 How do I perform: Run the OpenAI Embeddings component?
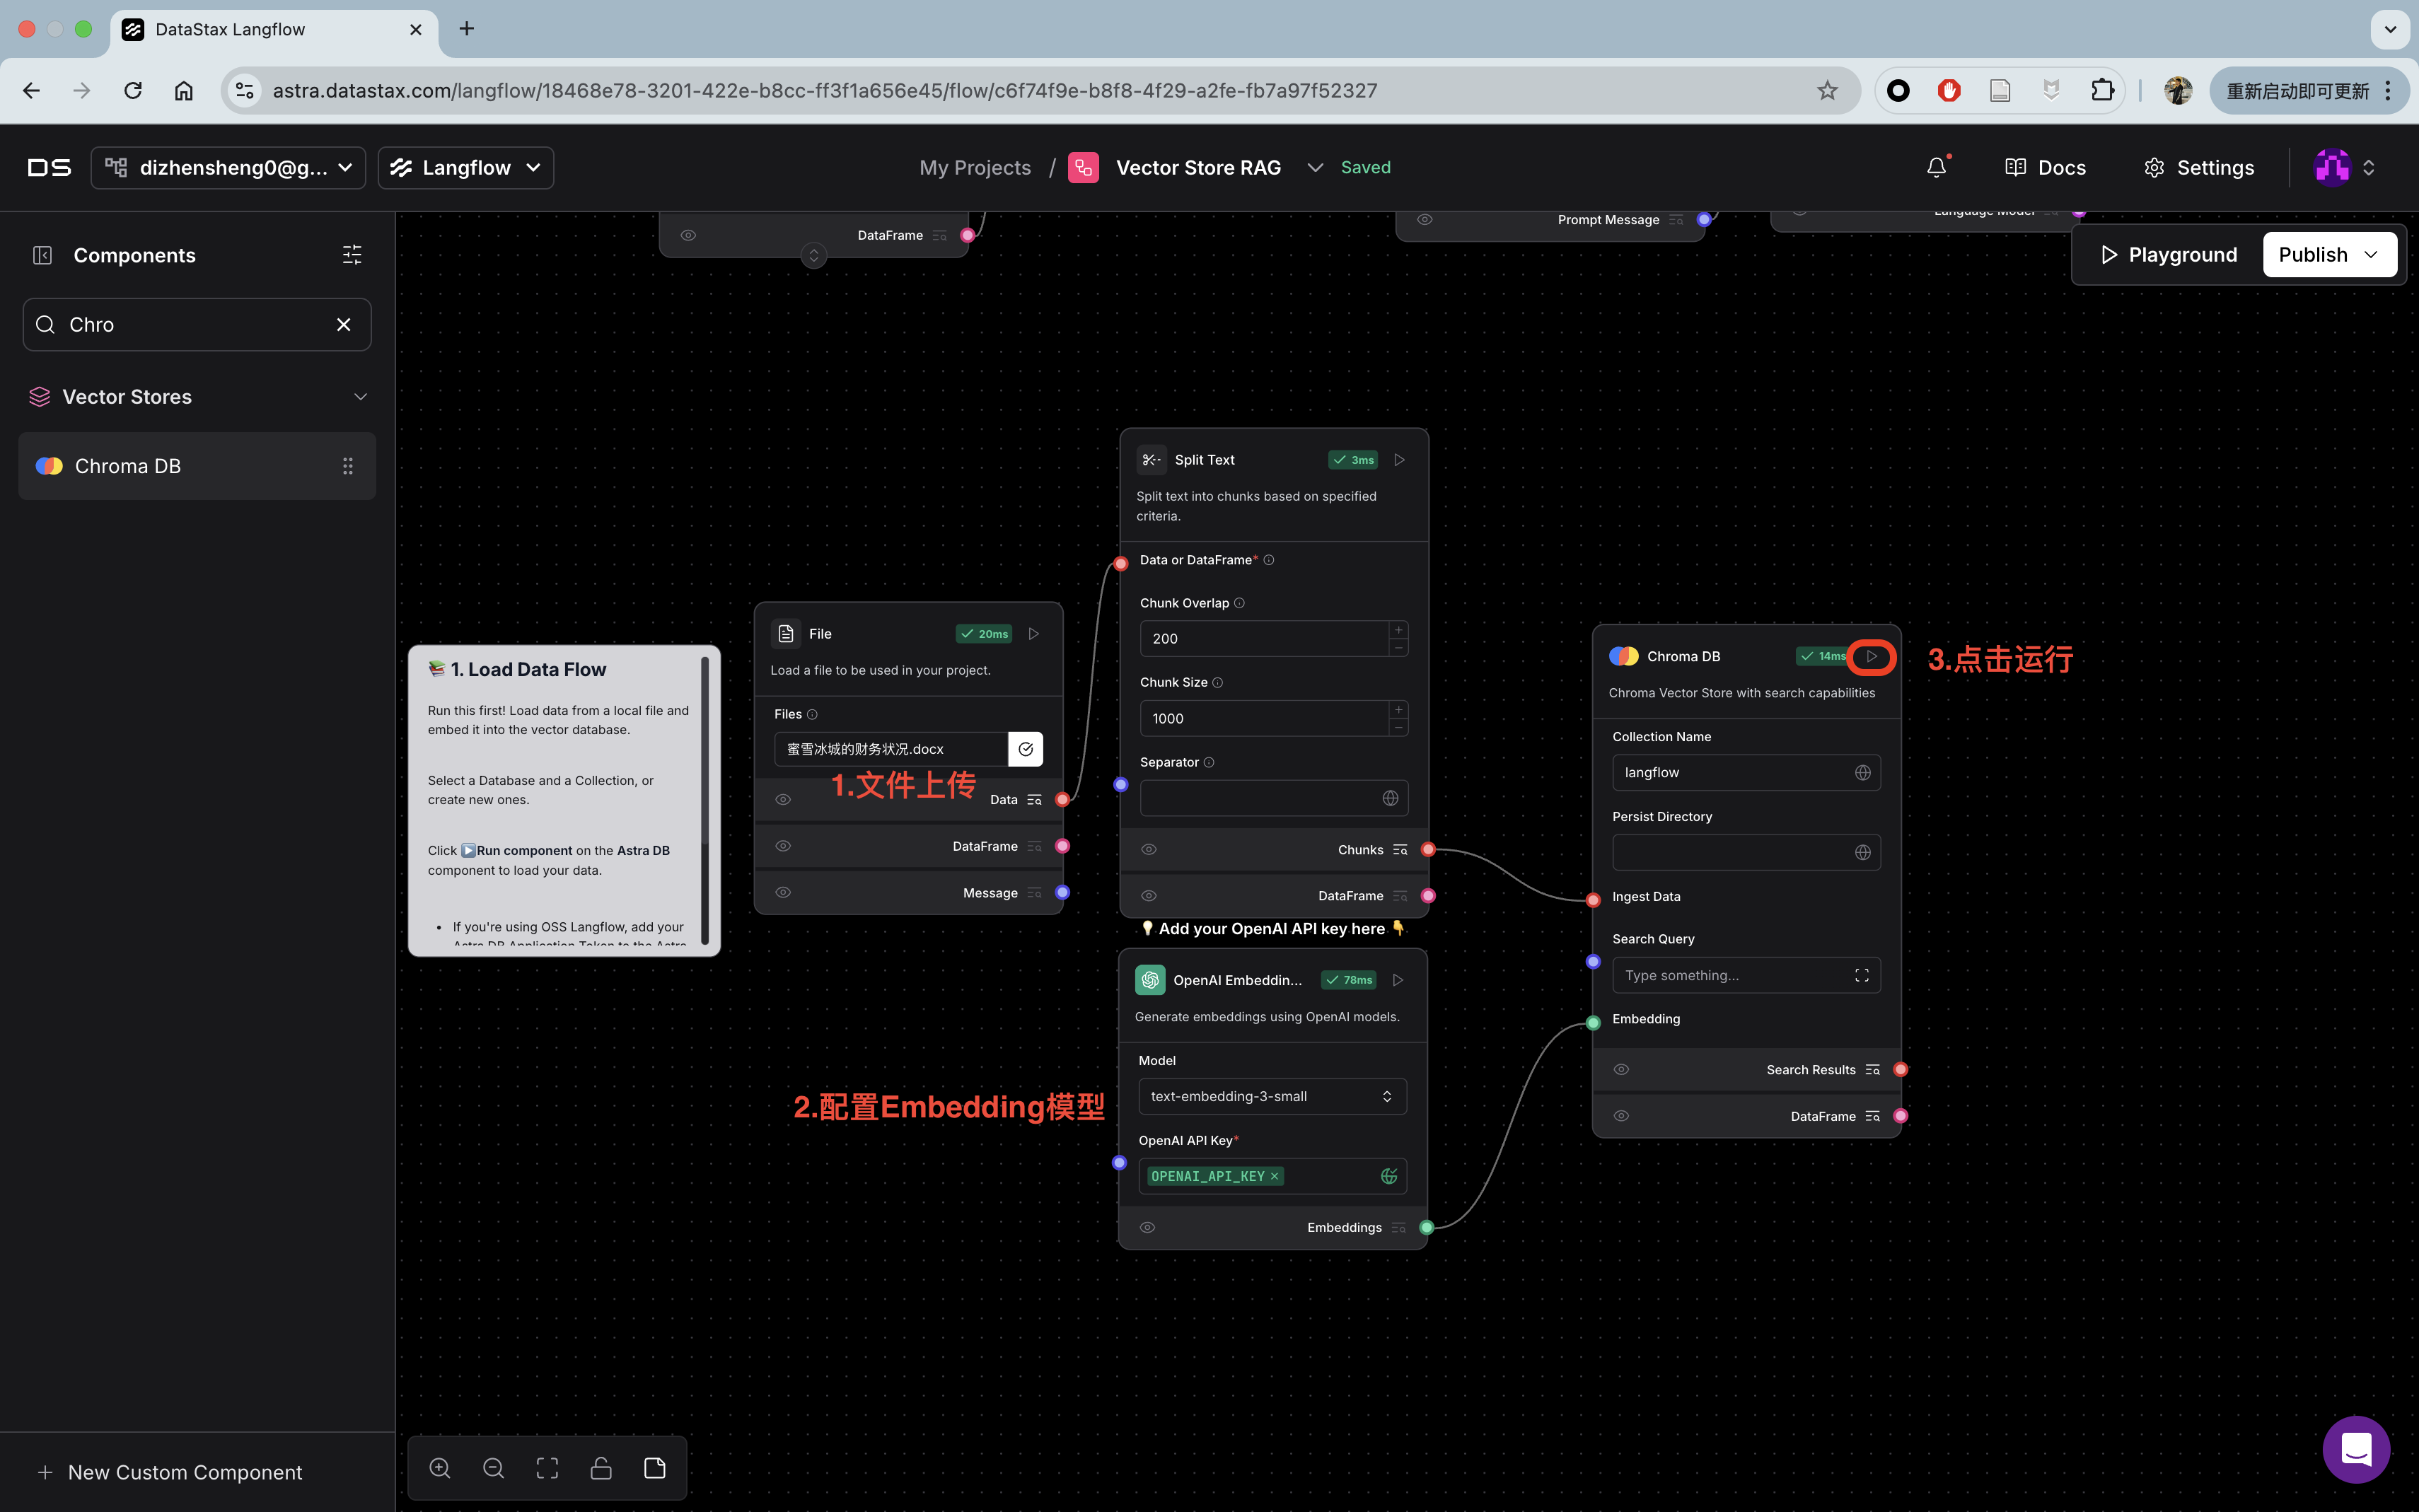click(1398, 980)
